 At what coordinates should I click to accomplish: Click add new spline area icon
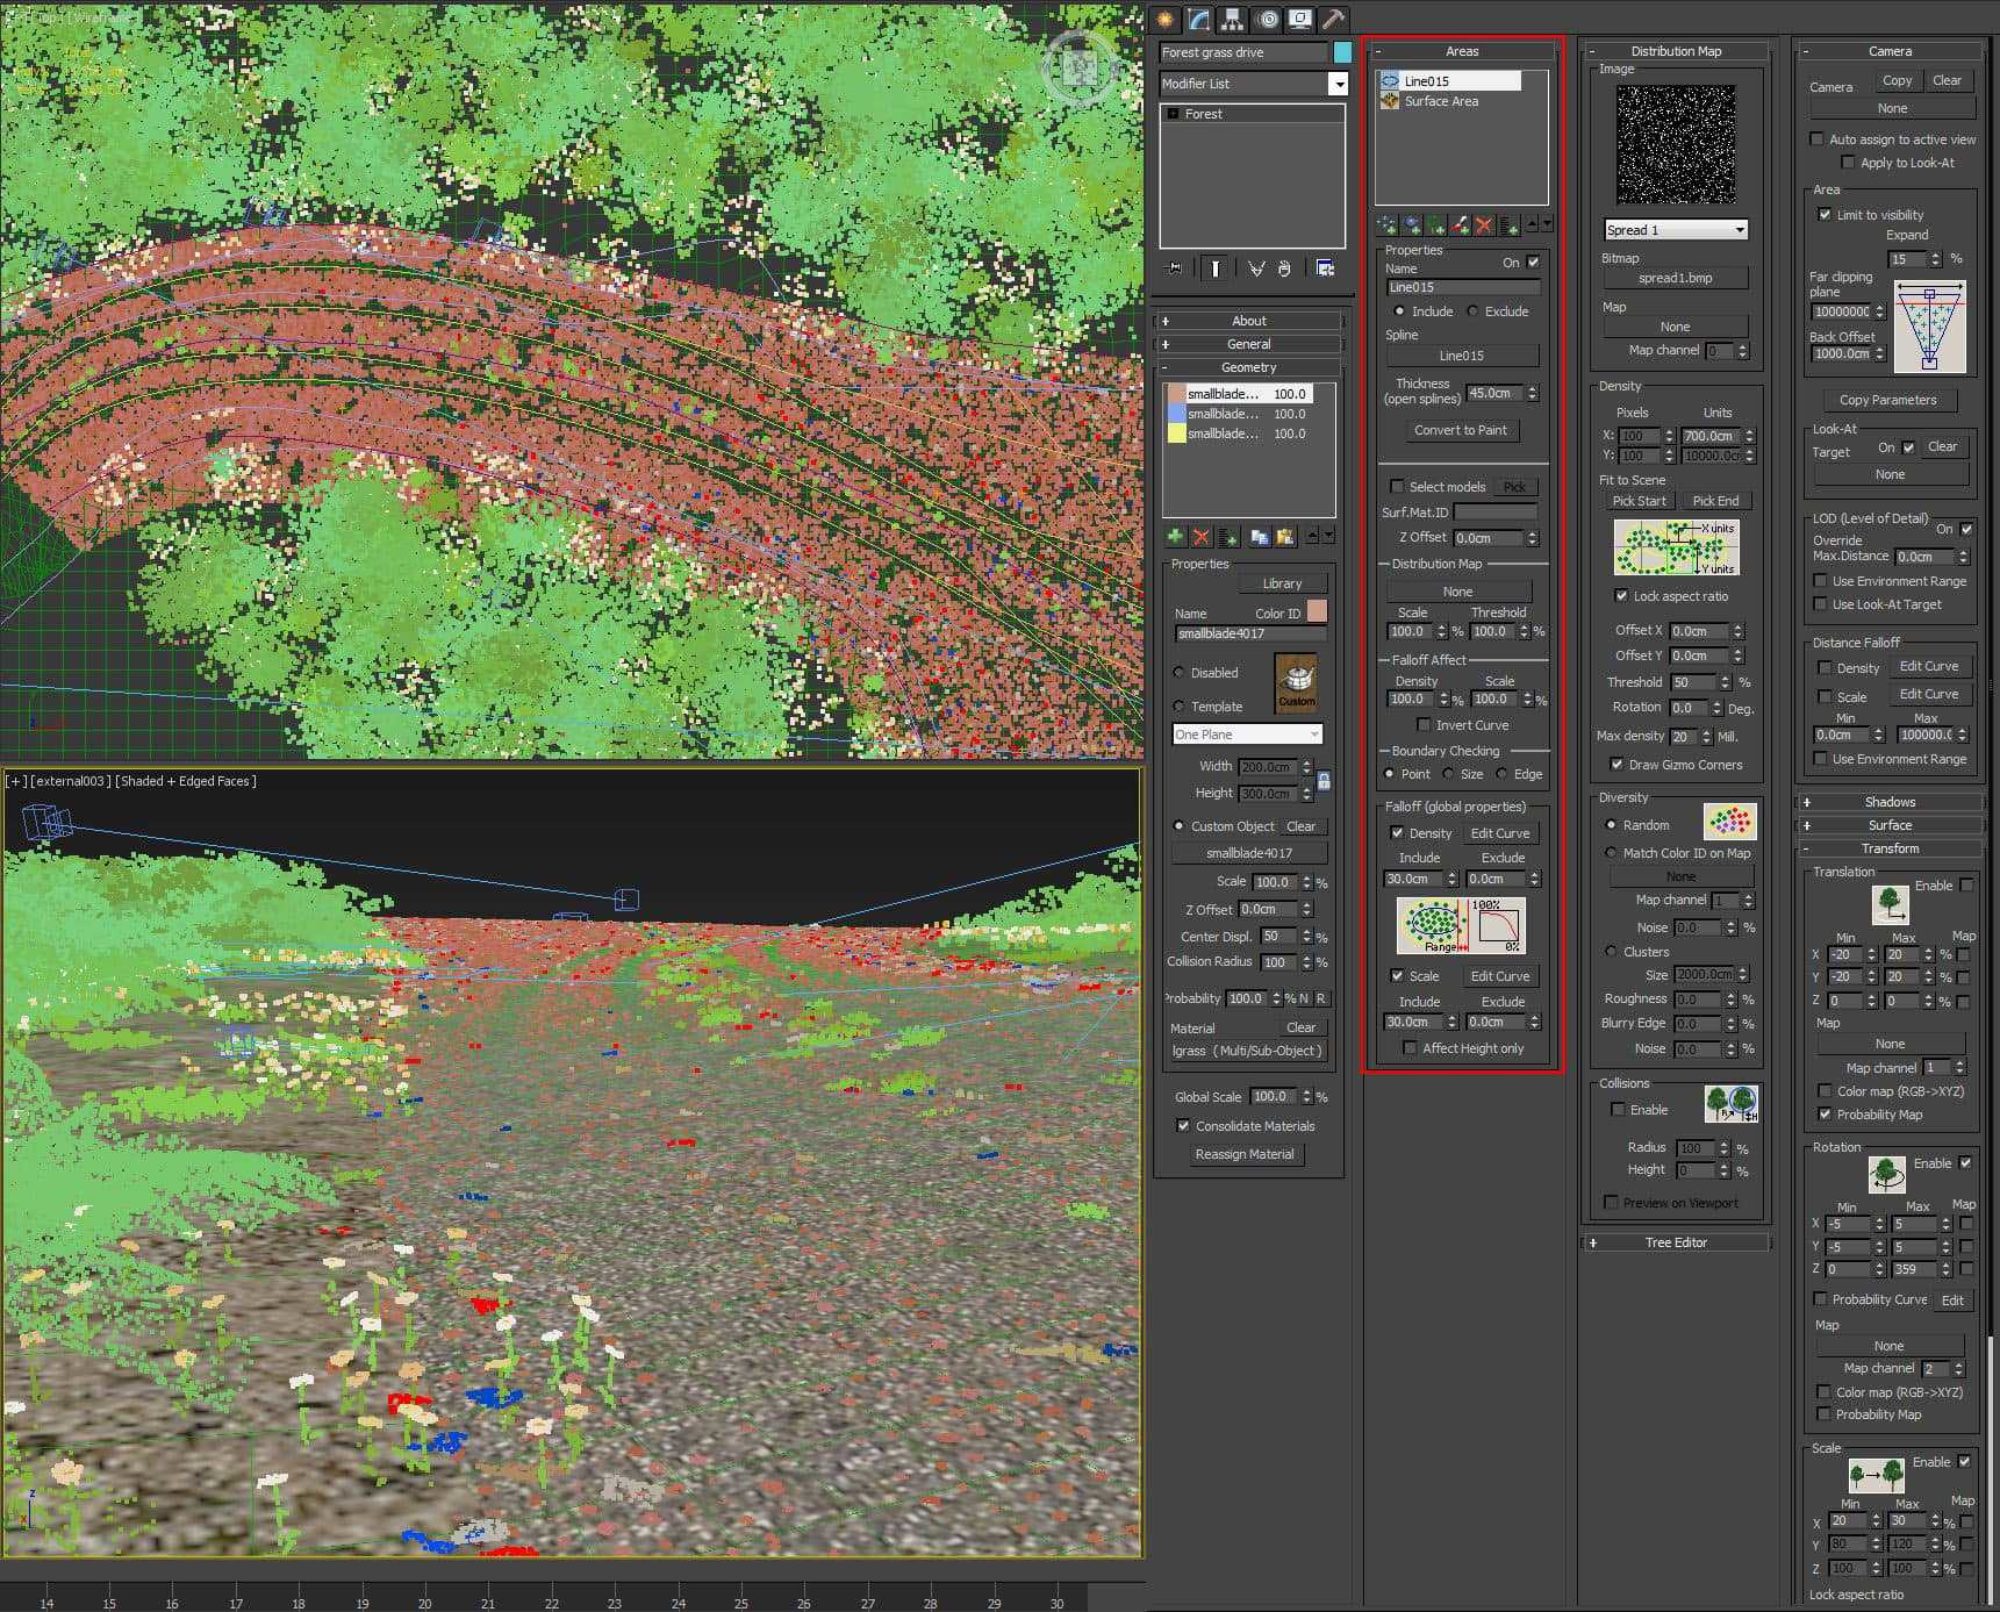(x=1387, y=225)
